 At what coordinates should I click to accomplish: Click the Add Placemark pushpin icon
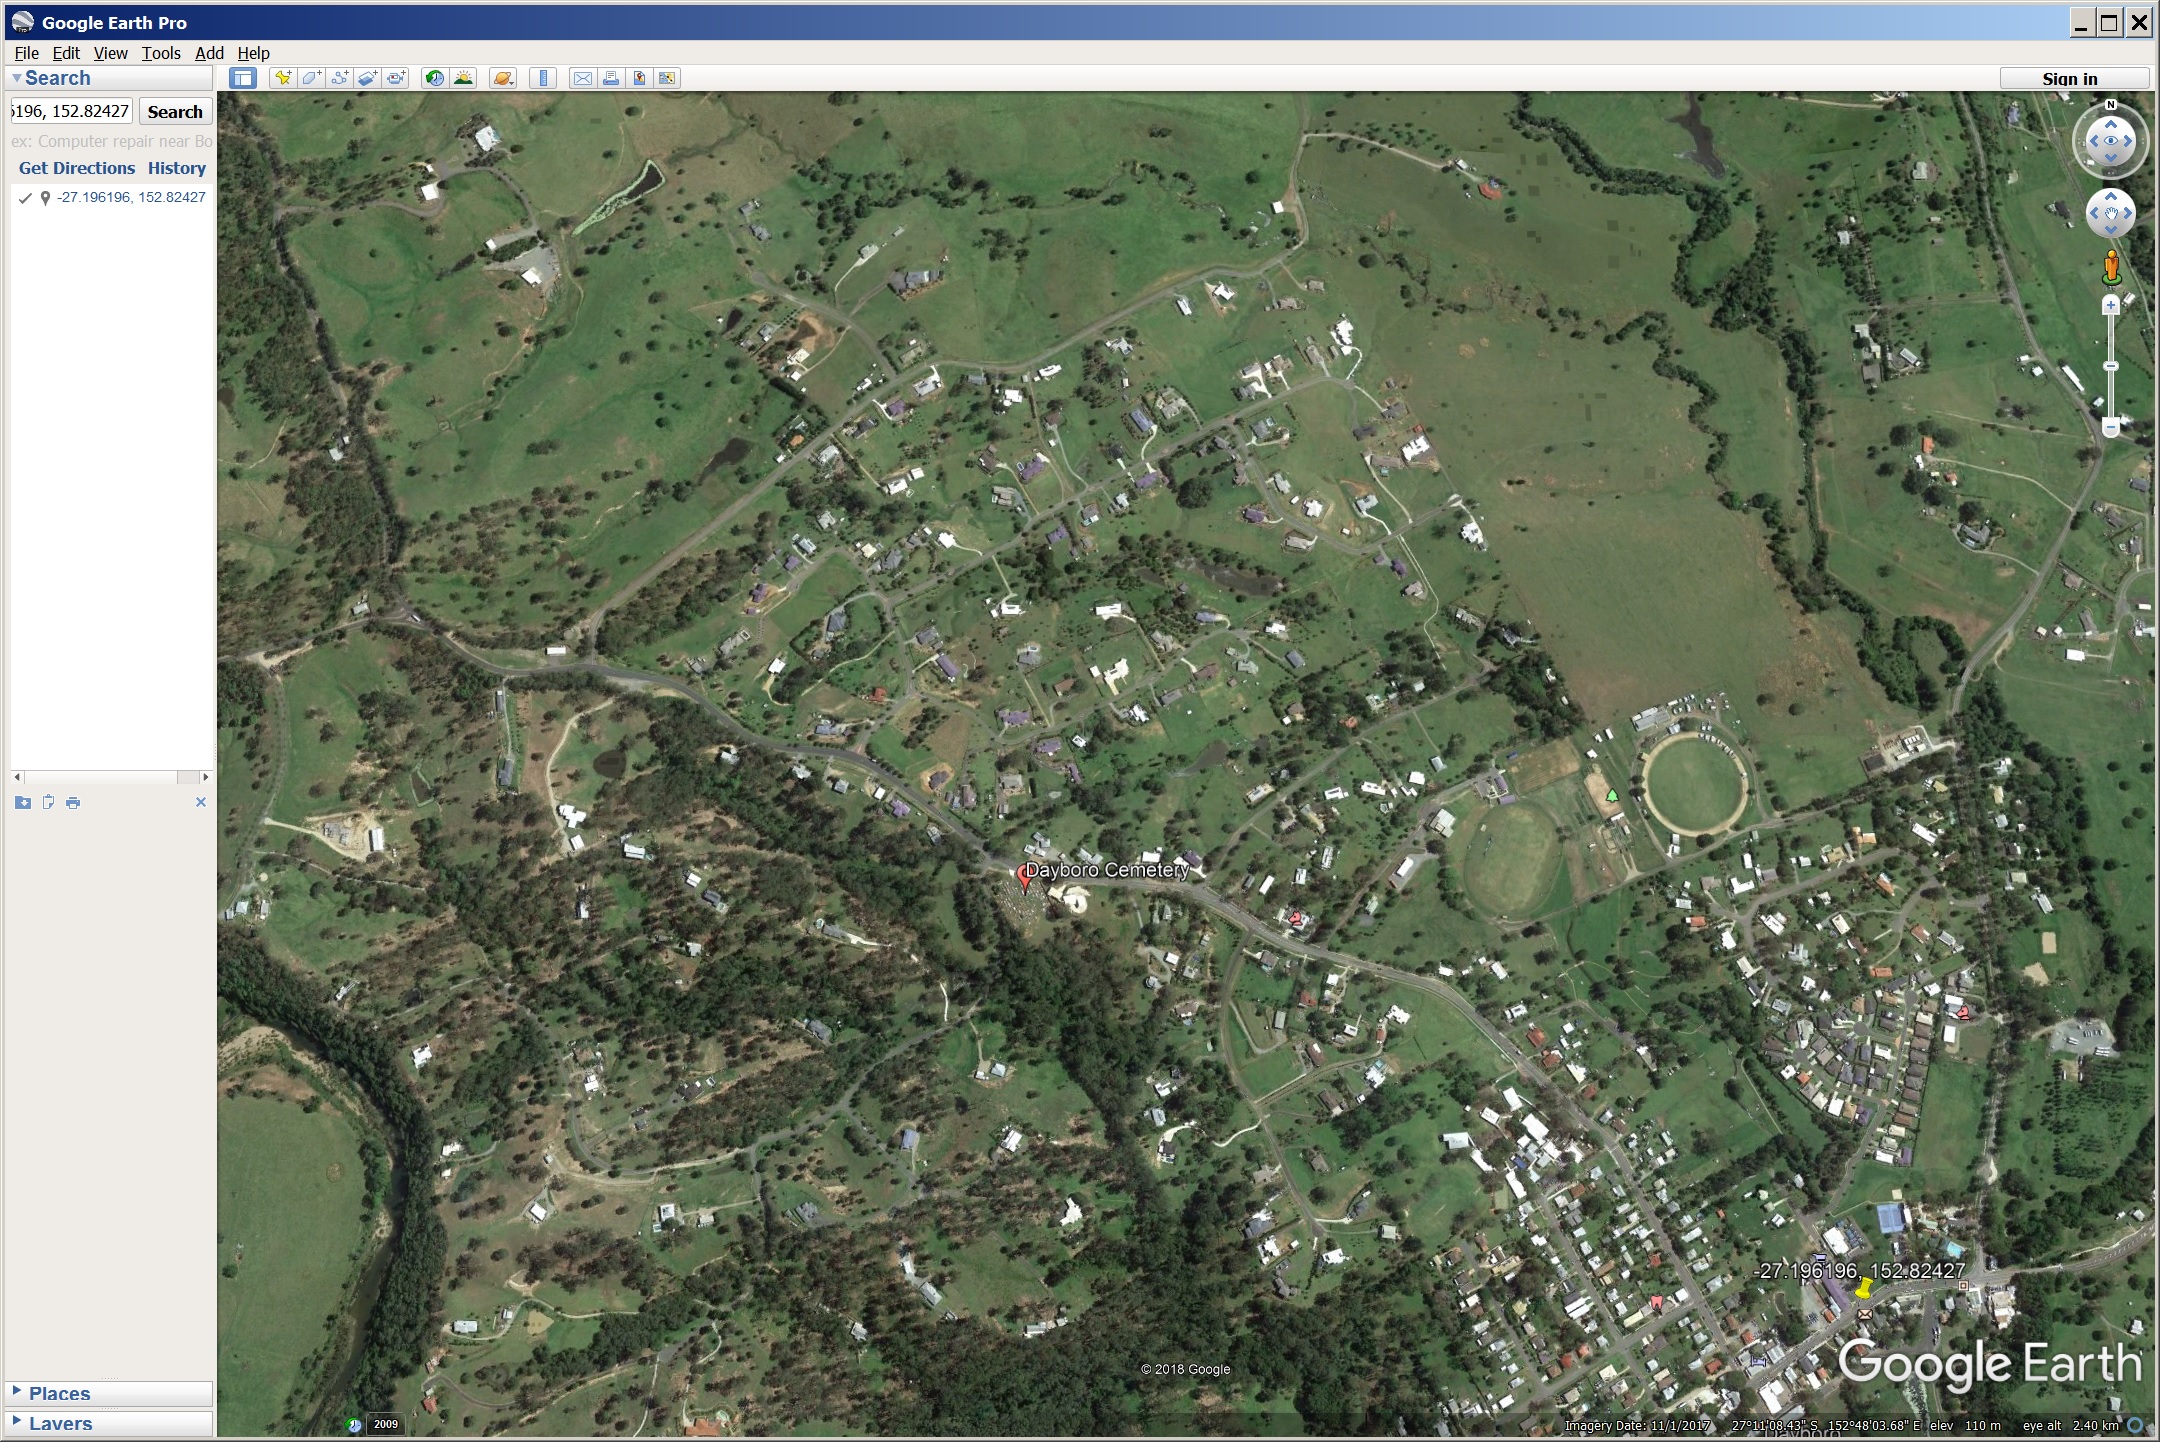pyautogui.click(x=283, y=78)
